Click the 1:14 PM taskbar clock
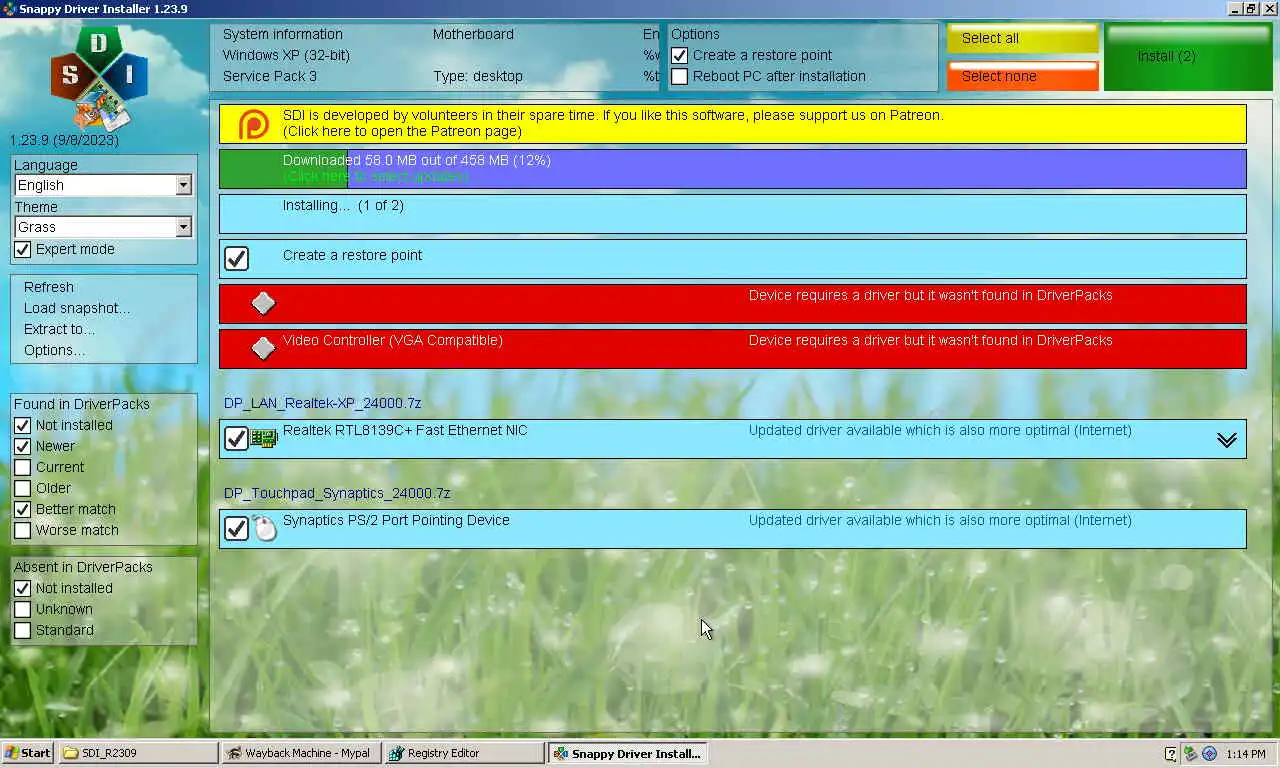 (1245, 754)
